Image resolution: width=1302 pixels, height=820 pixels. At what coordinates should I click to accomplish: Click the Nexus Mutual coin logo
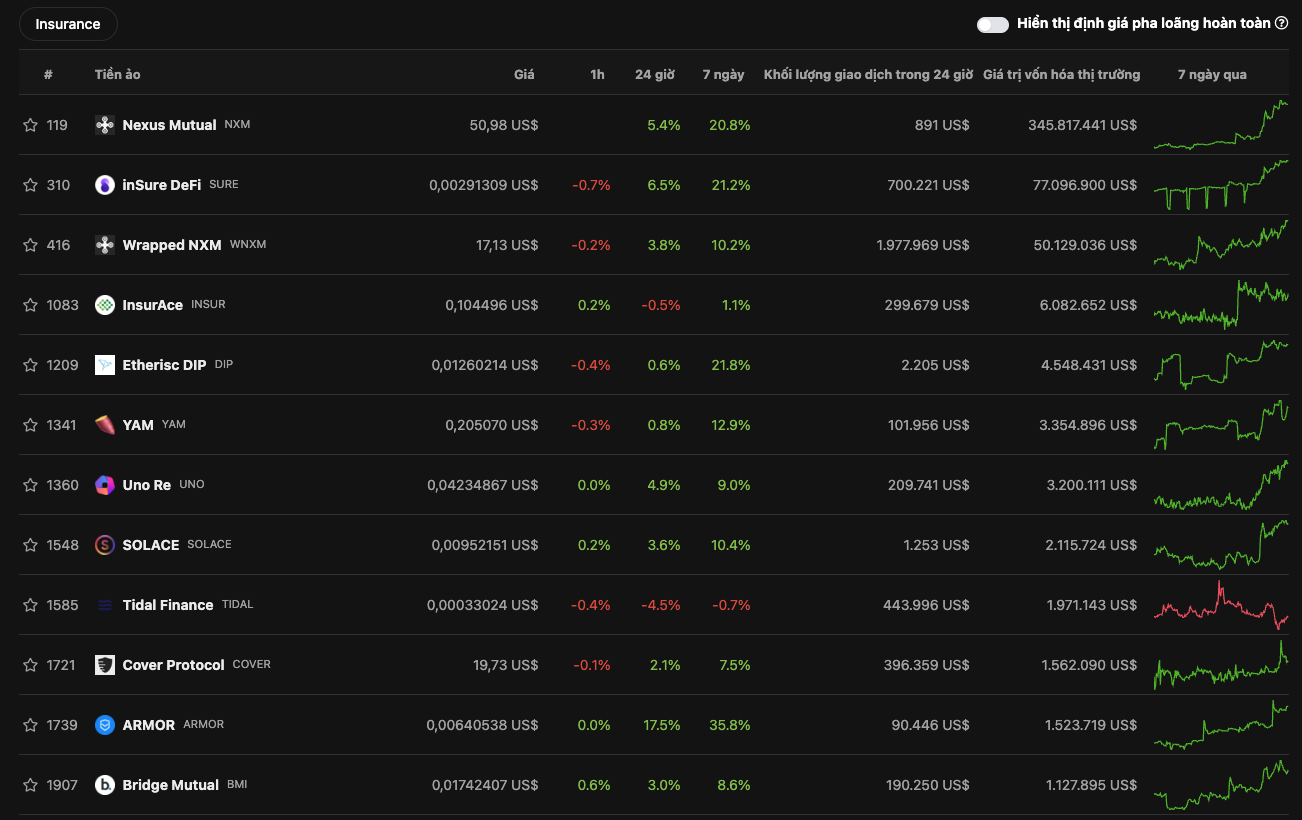(105, 125)
